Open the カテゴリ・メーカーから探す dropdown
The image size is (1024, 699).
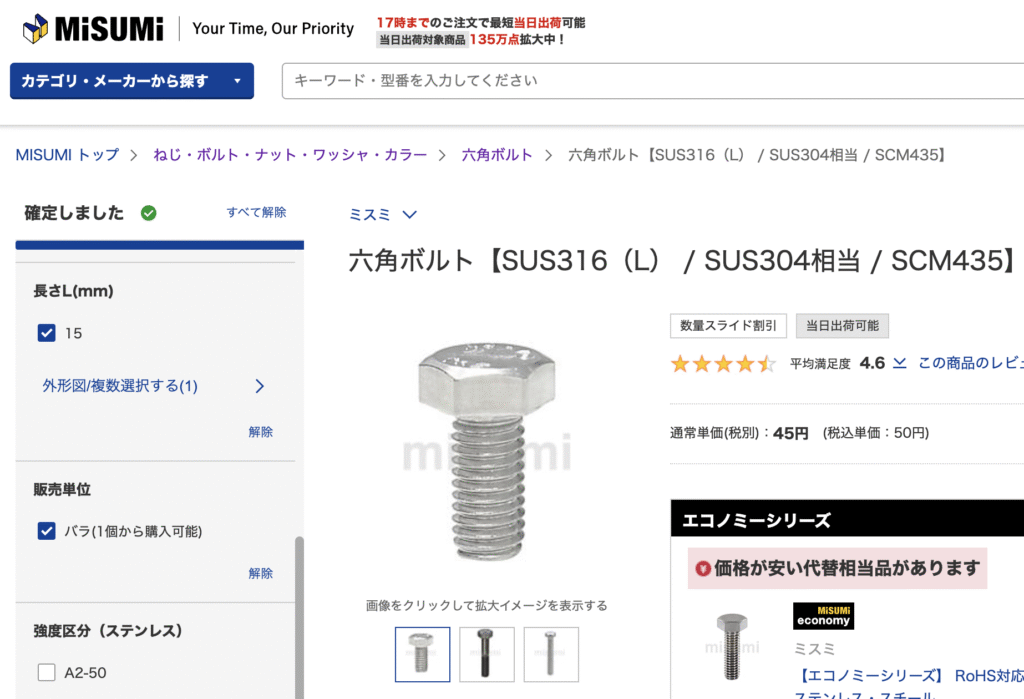(x=131, y=81)
